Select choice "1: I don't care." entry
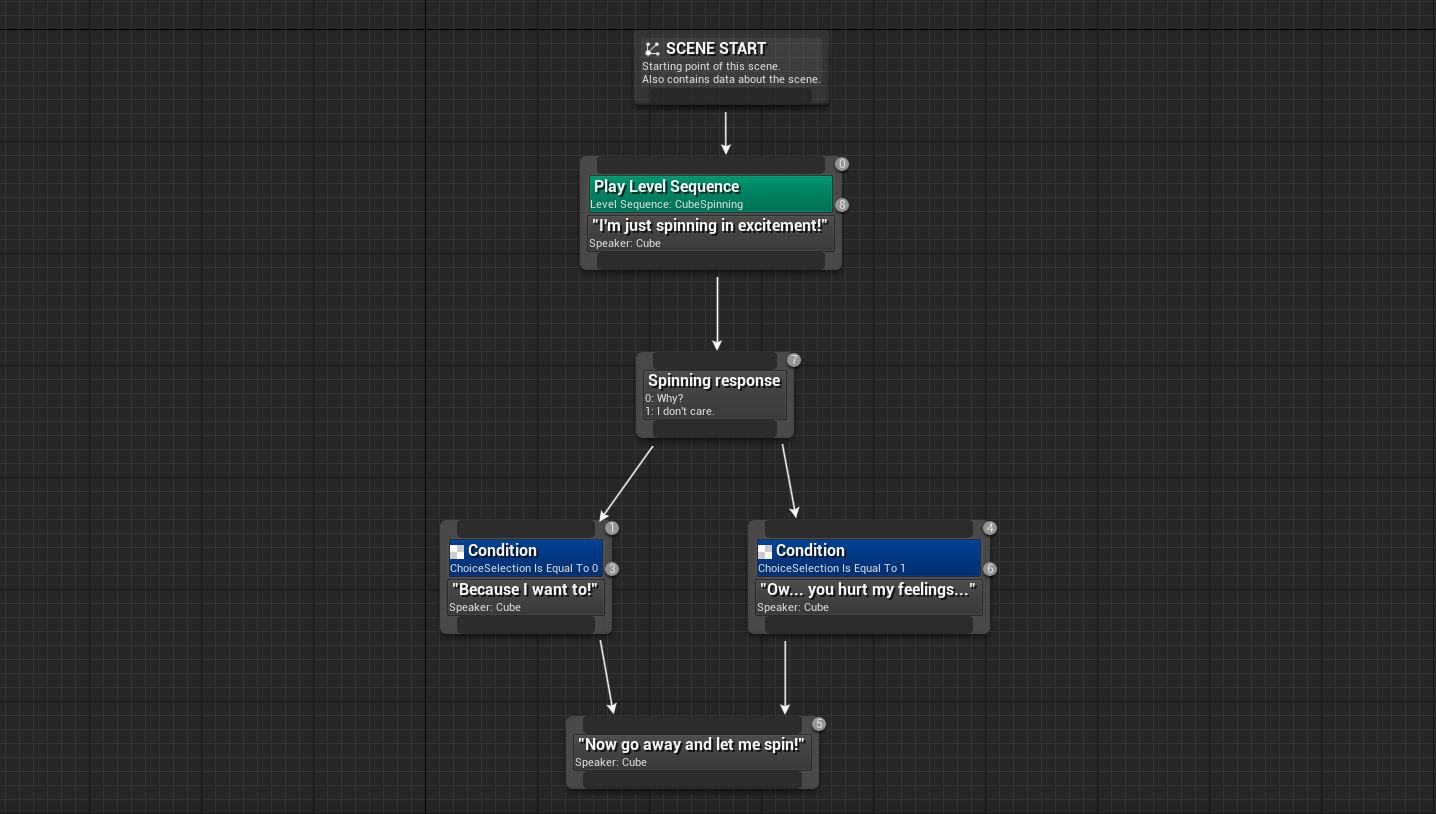The width and height of the screenshot is (1436, 814). [680, 411]
